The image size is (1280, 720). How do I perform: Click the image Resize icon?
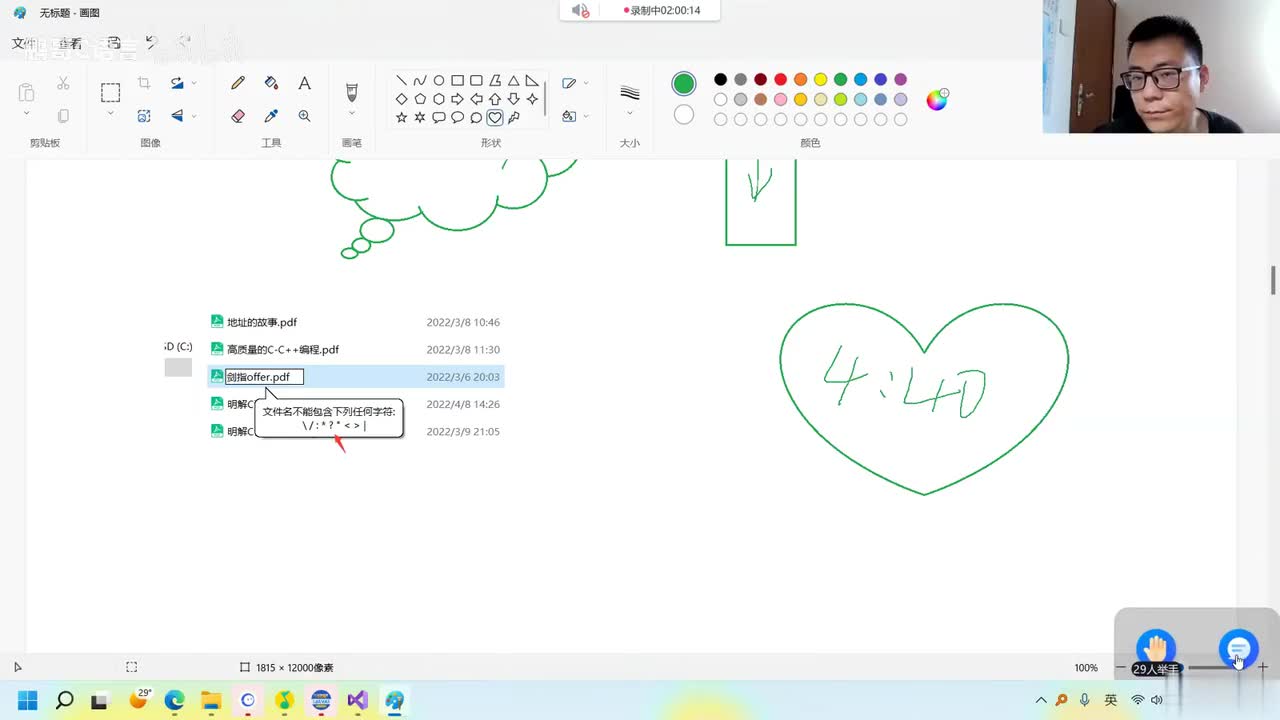coord(144,116)
